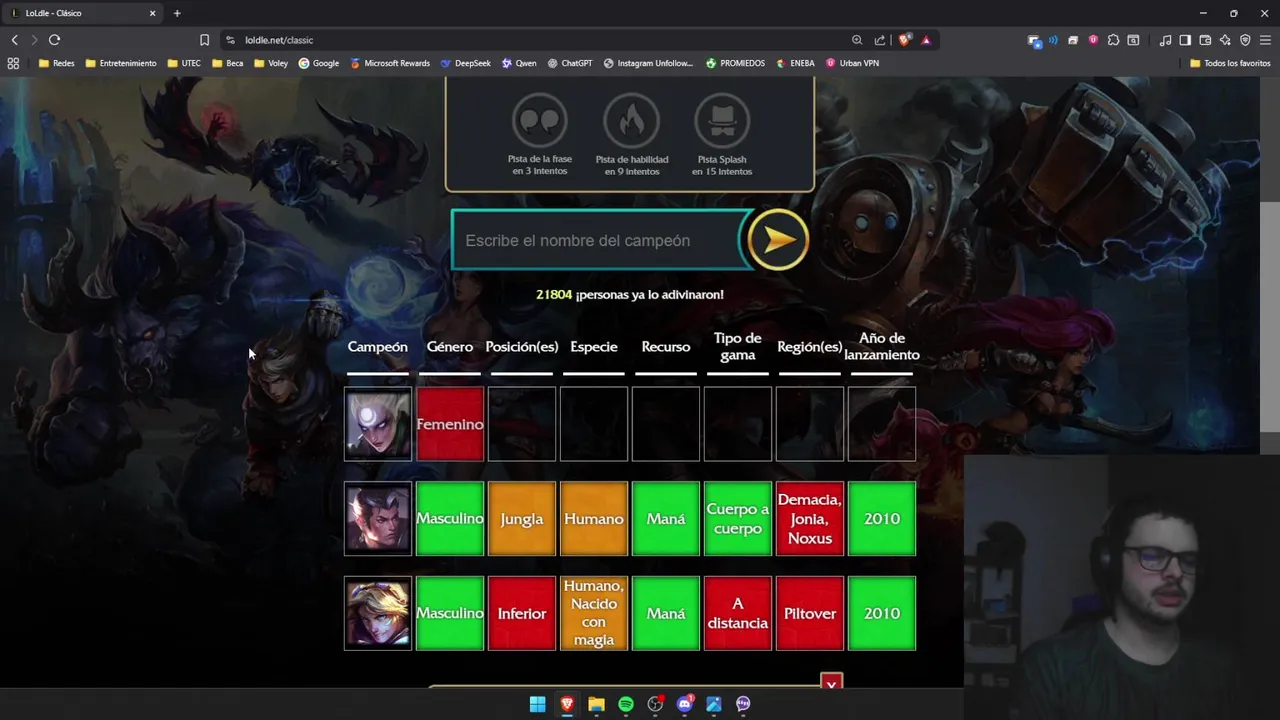Click in the champion name input field
The width and height of the screenshot is (1280, 720).
597,240
